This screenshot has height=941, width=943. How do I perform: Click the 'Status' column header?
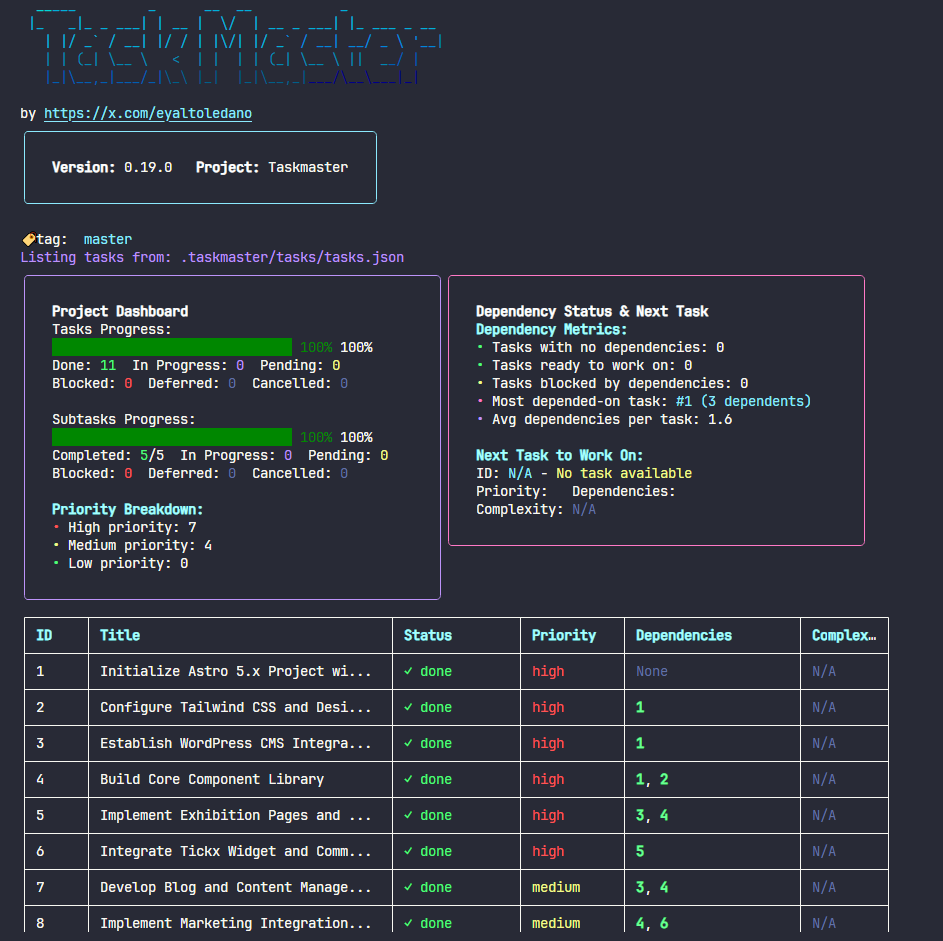[428, 636]
